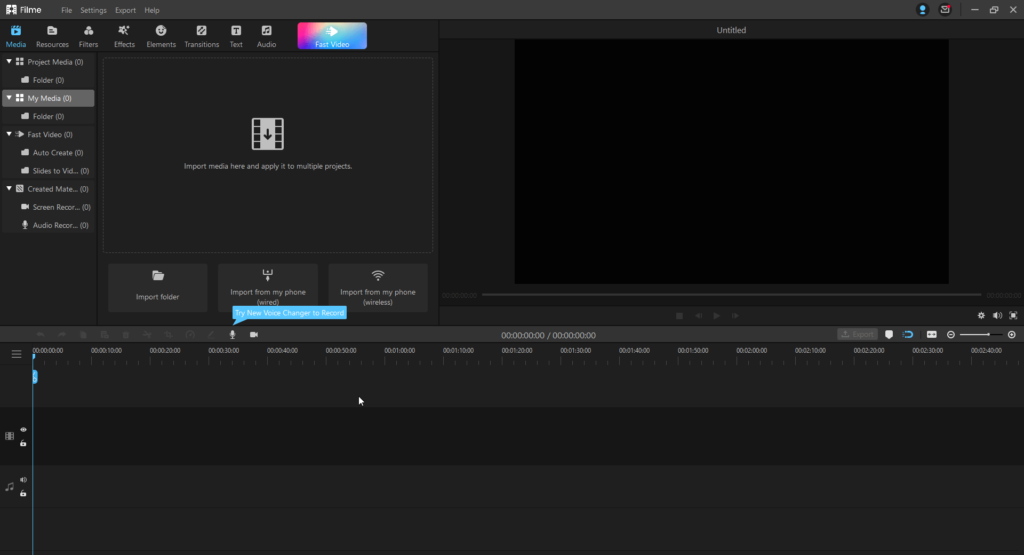
Task: Click the preview play button
Action: [716, 315]
